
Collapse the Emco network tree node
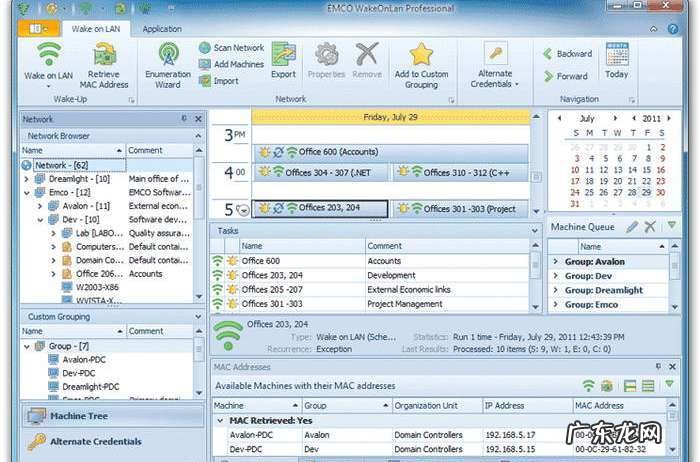click(x=27, y=192)
